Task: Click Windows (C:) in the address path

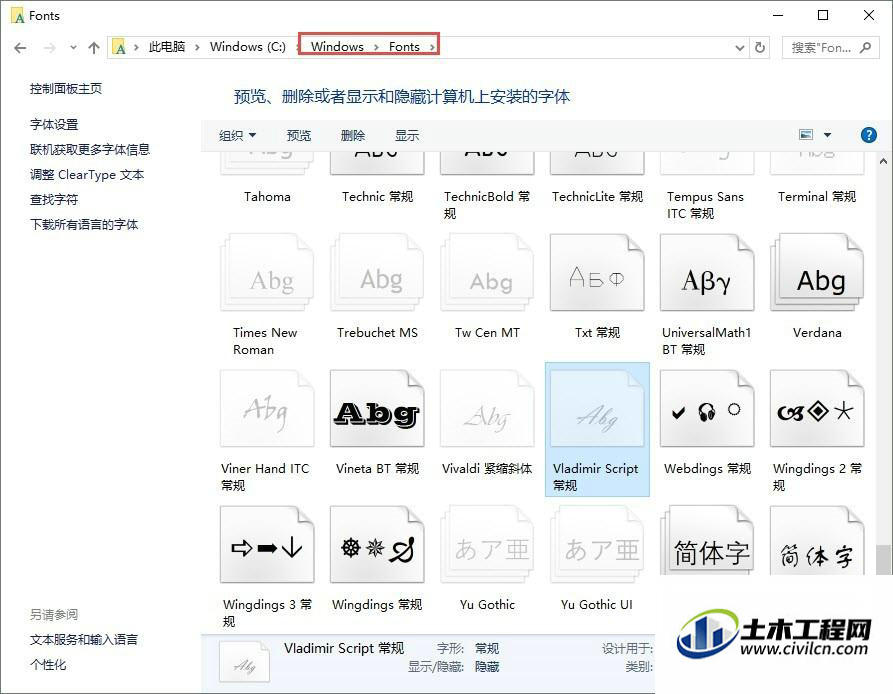Action: pyautogui.click(x=248, y=47)
